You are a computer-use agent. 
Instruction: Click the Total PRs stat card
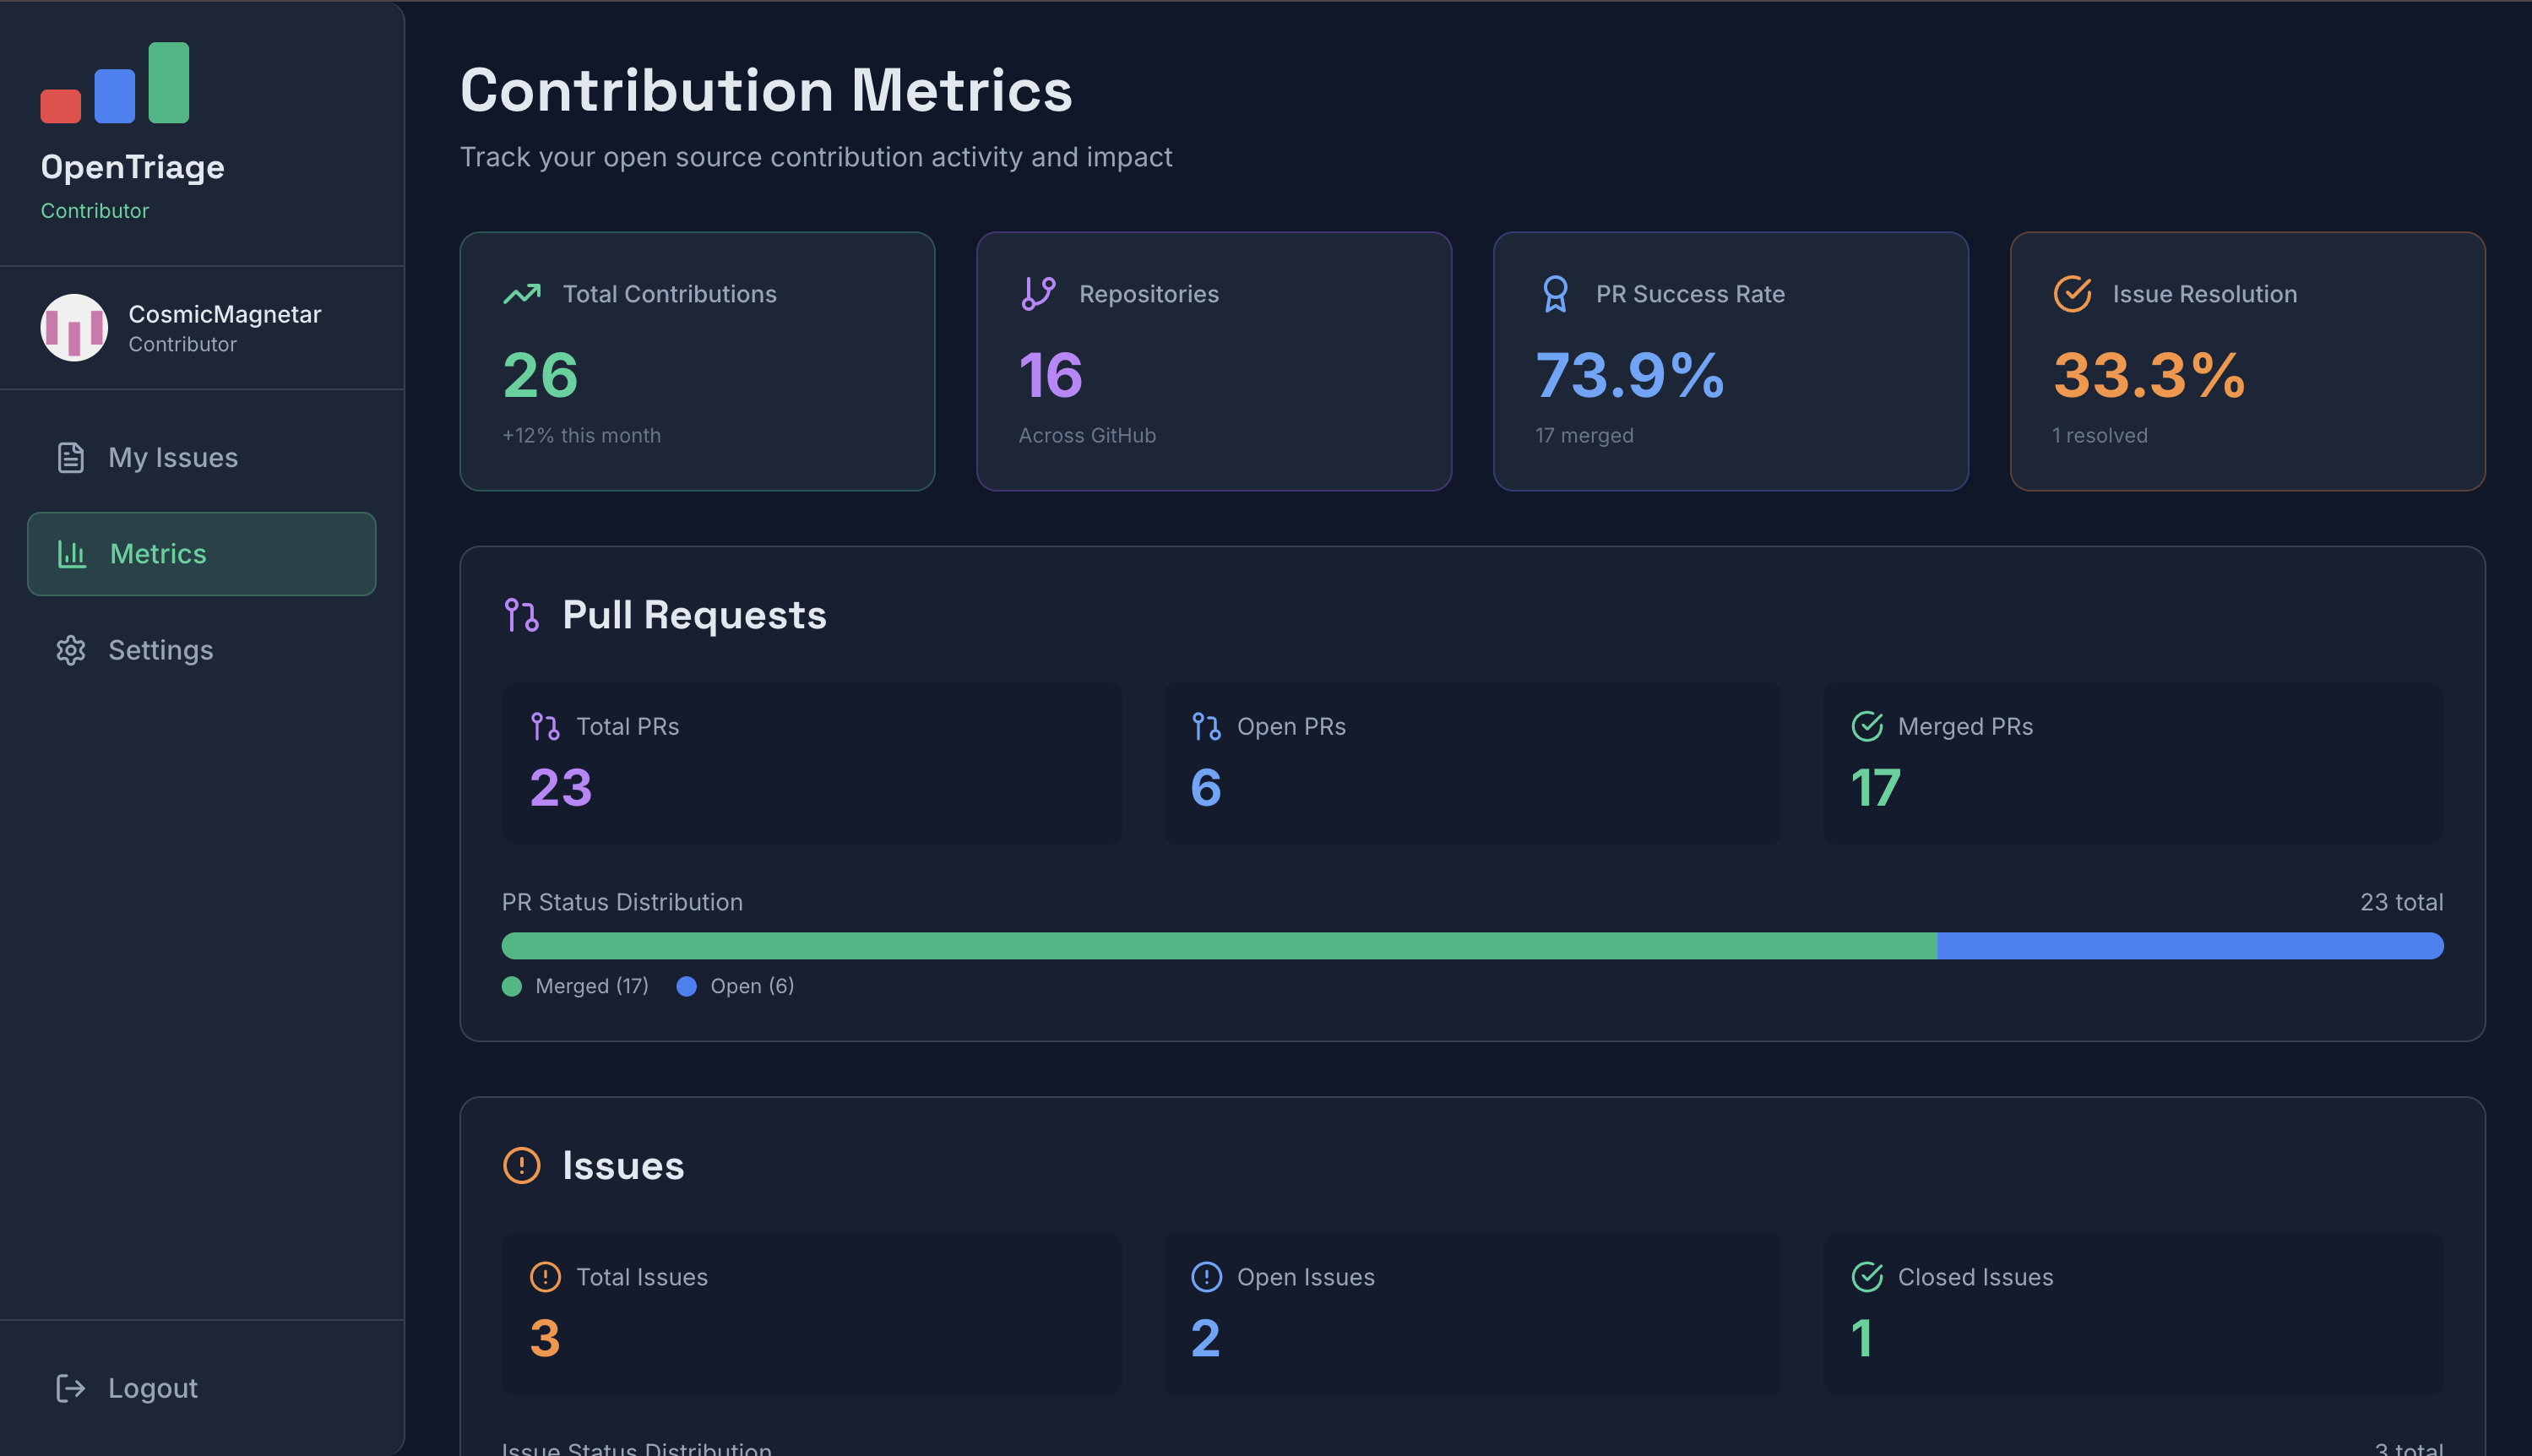811,763
